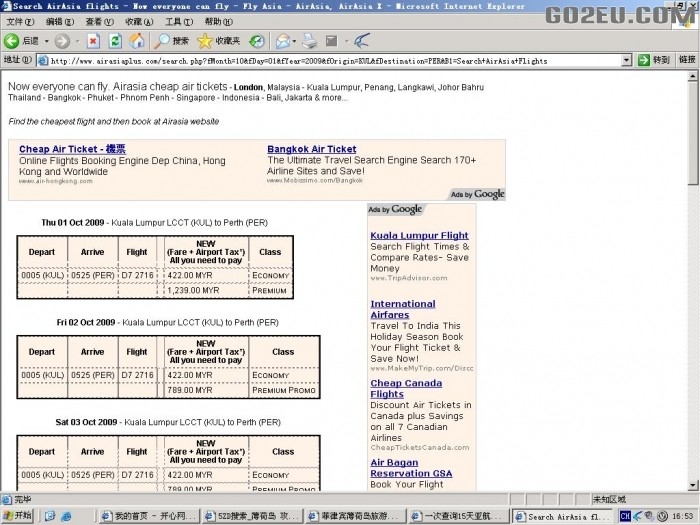Expand the Edit button dropdown arrow
700x525 pixels.
[346, 41]
